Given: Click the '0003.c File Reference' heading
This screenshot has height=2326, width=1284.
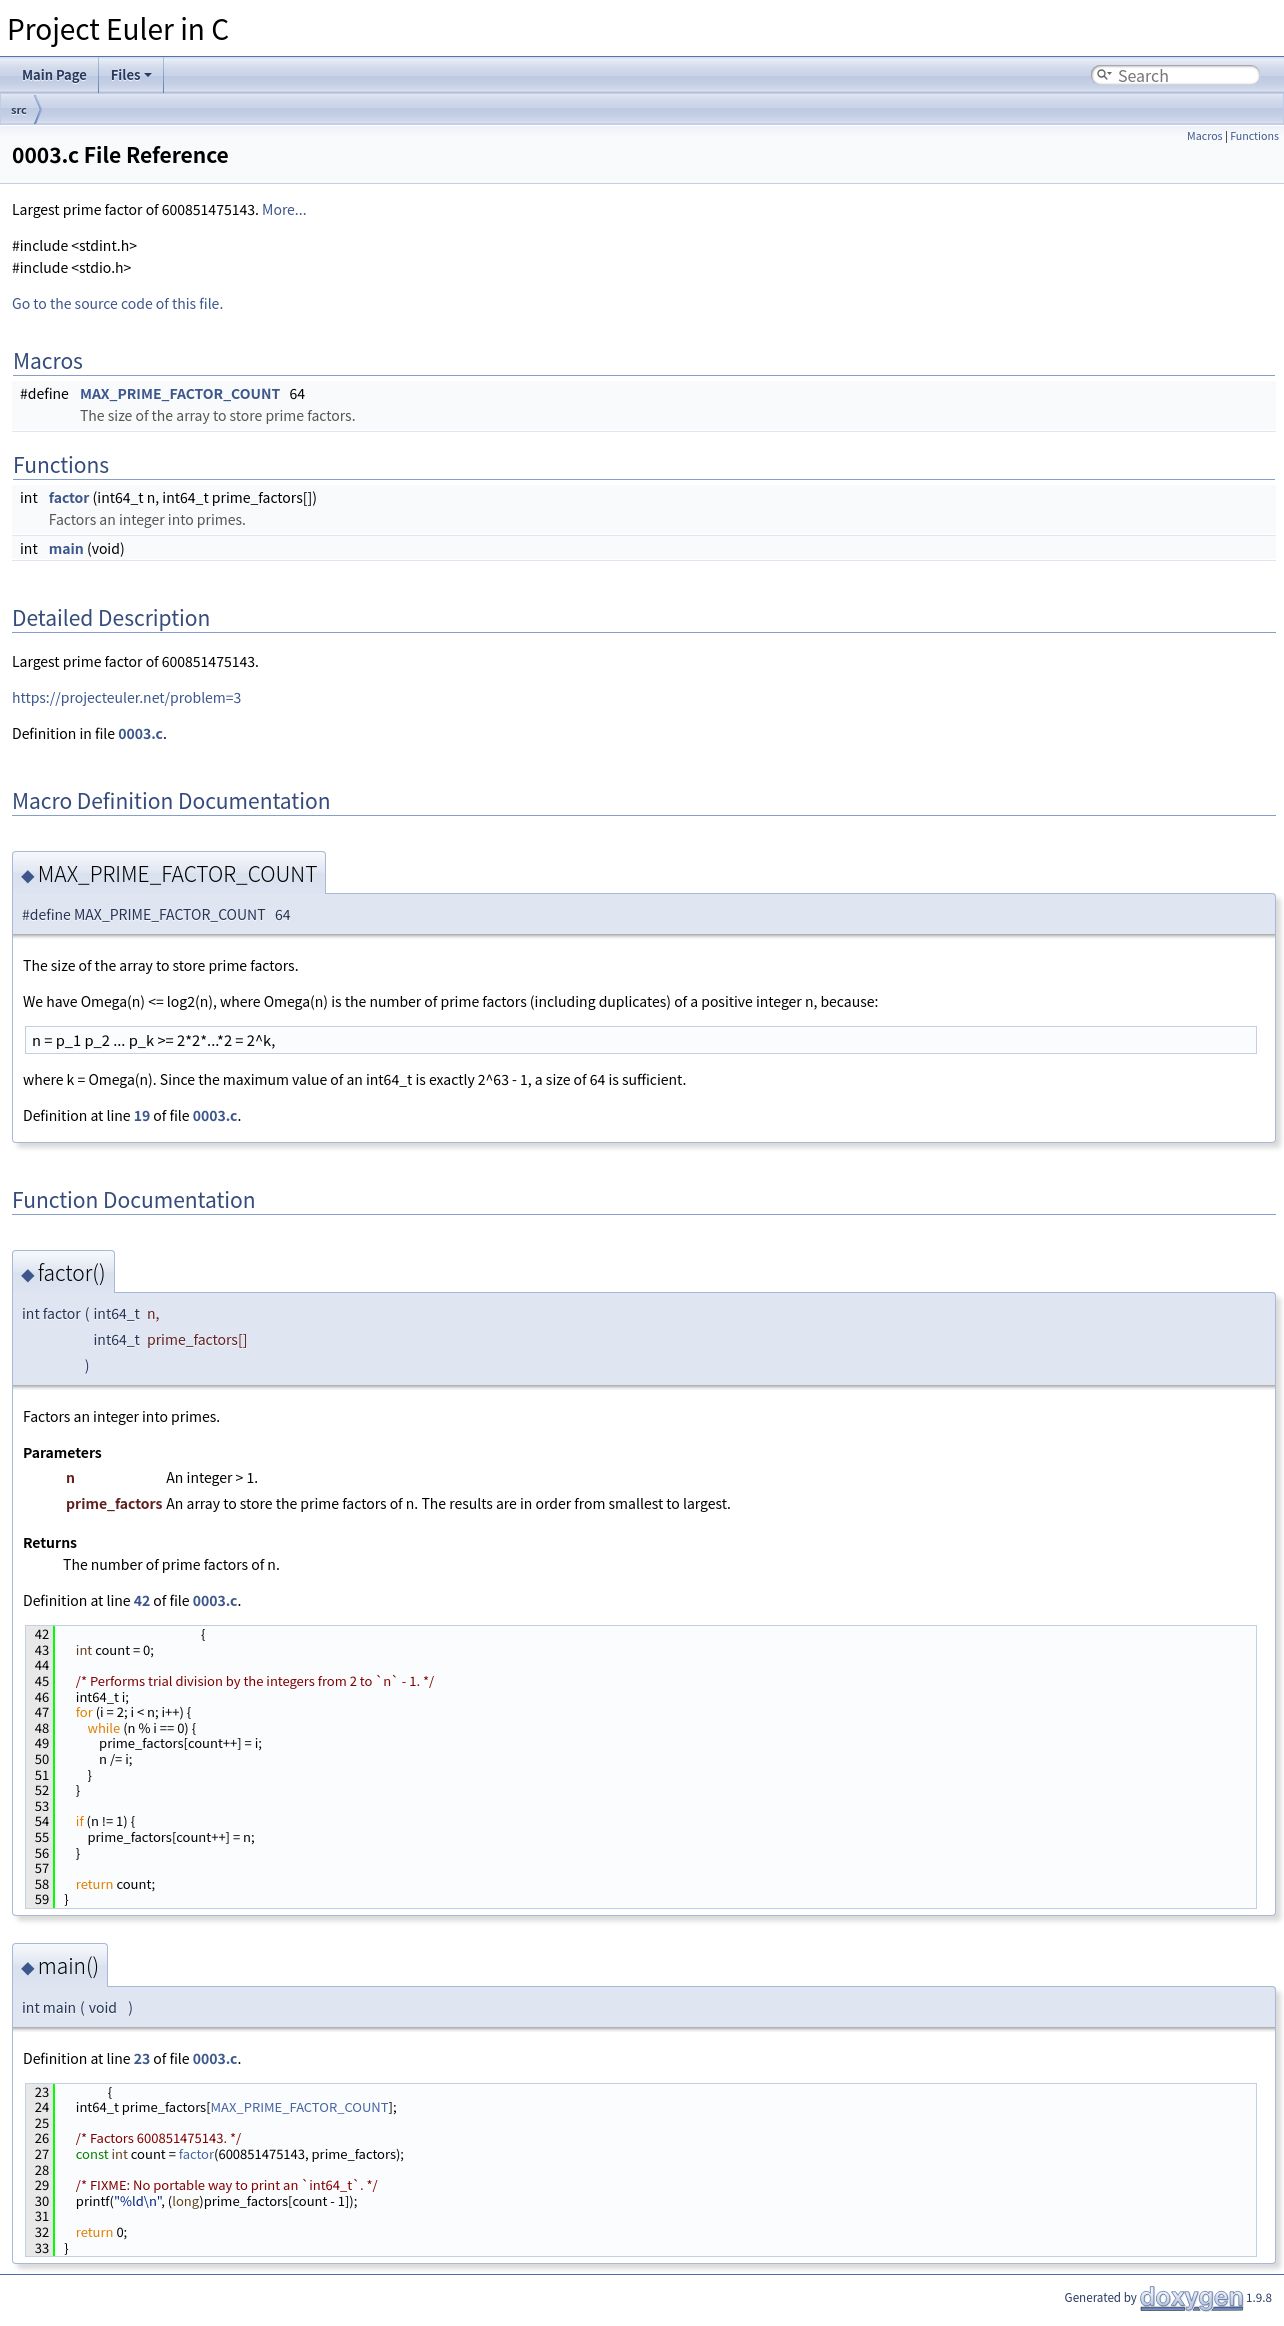Looking at the screenshot, I should (x=120, y=155).
